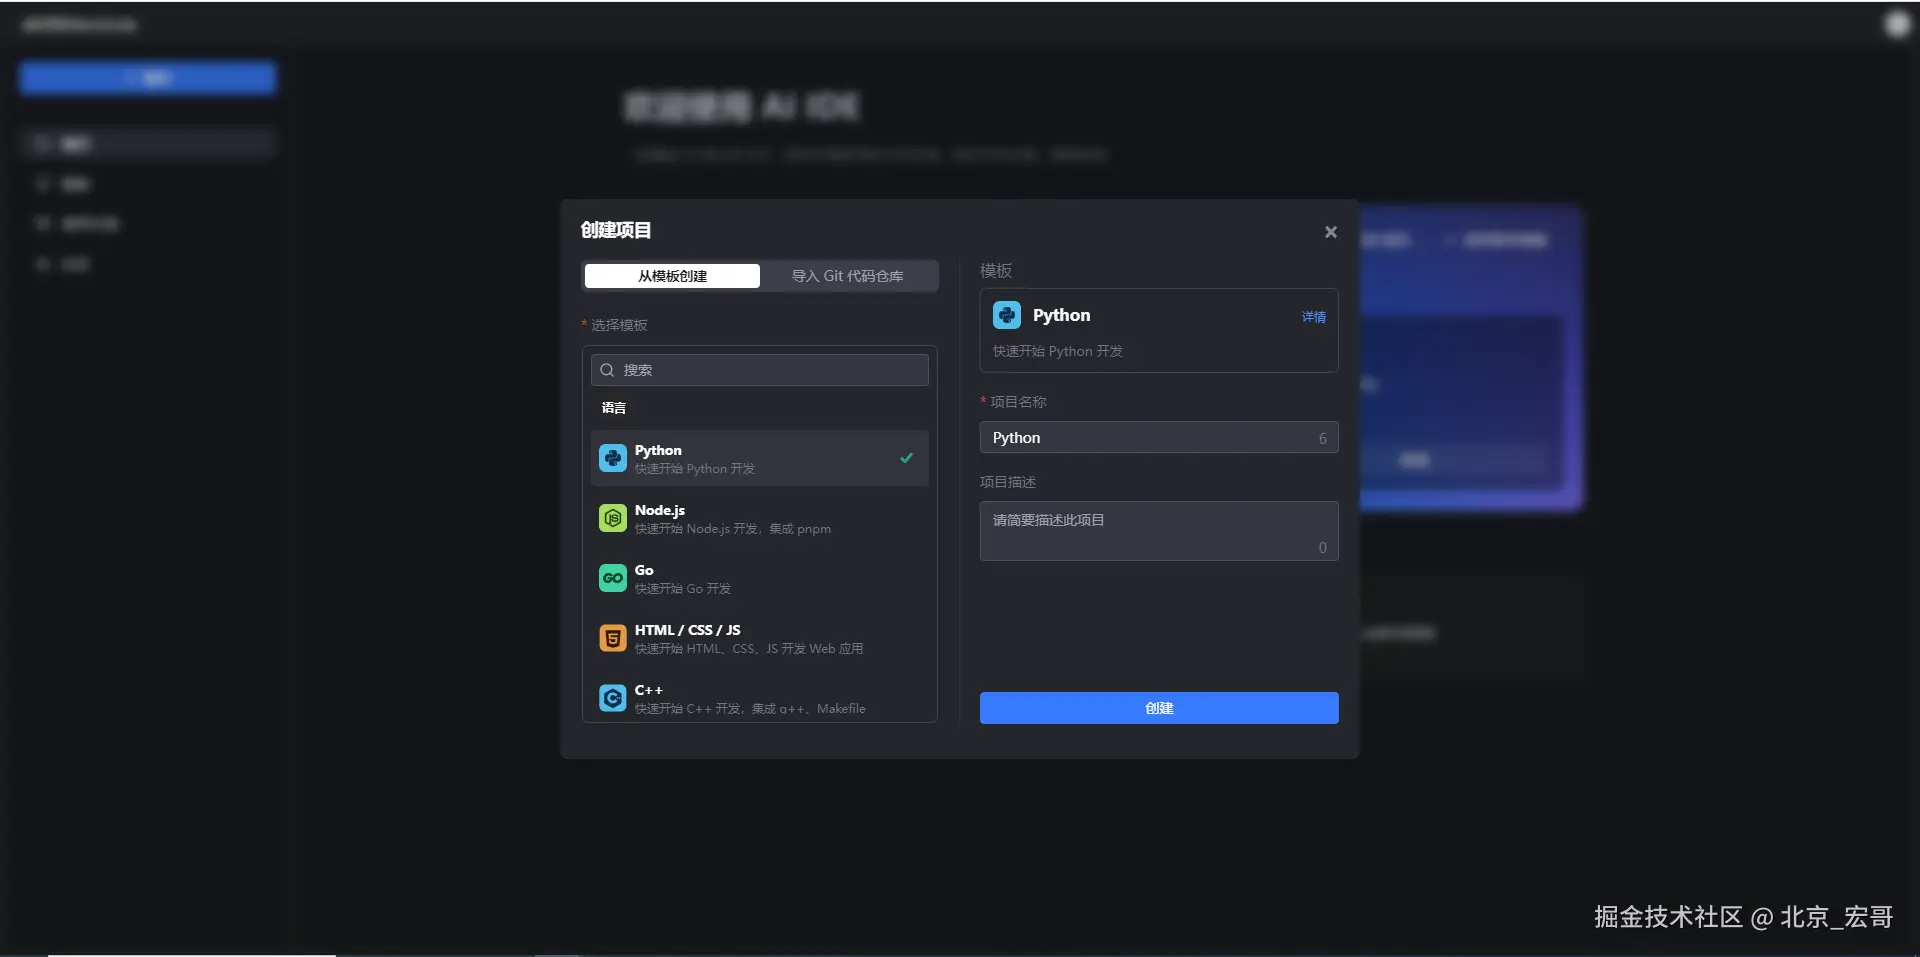Click the green checkmark on the Python row
The image size is (1920, 957).
point(906,458)
